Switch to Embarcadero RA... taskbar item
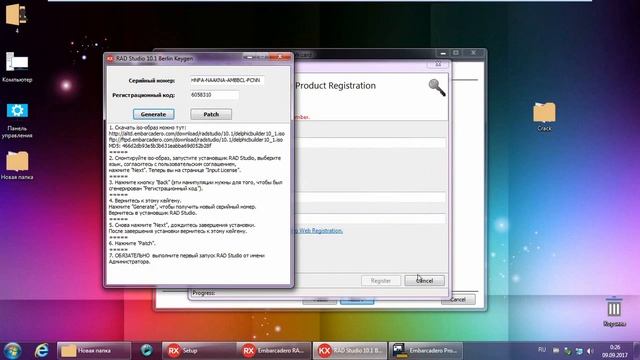 point(274,351)
